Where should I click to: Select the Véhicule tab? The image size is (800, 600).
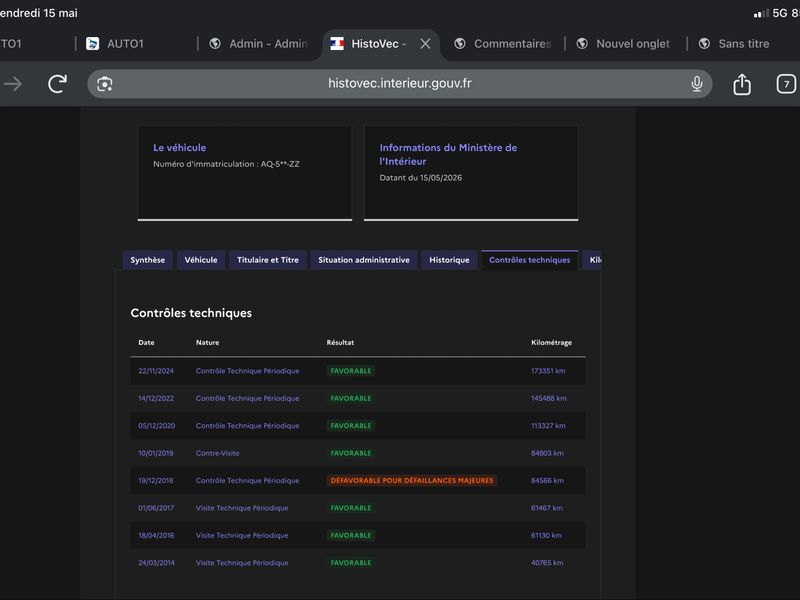(x=201, y=260)
